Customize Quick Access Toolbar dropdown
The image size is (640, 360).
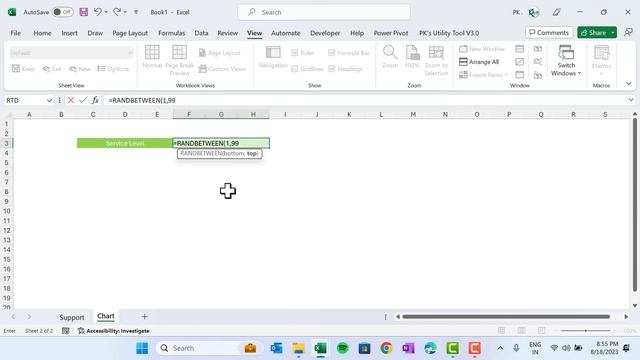136,12
